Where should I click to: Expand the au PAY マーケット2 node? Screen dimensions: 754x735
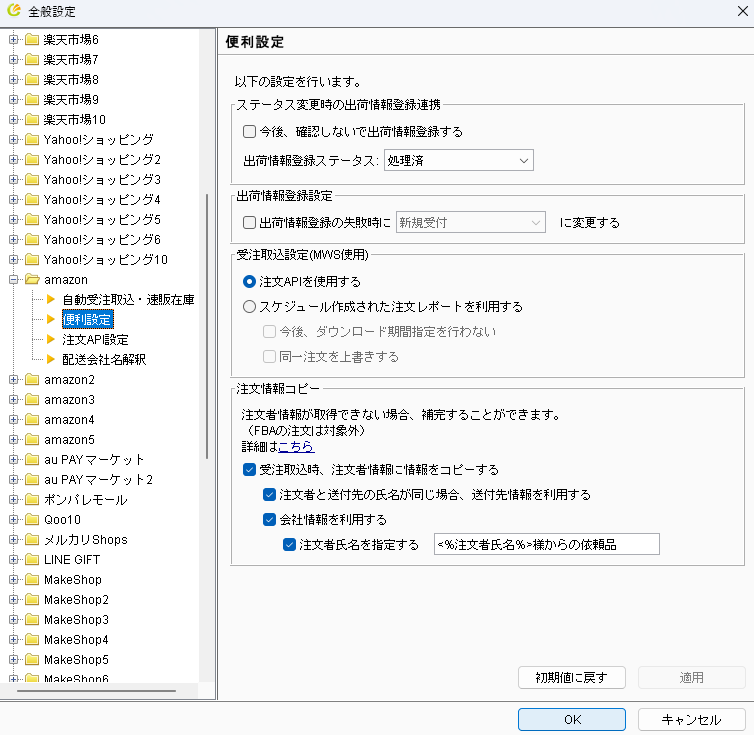pos(13,480)
